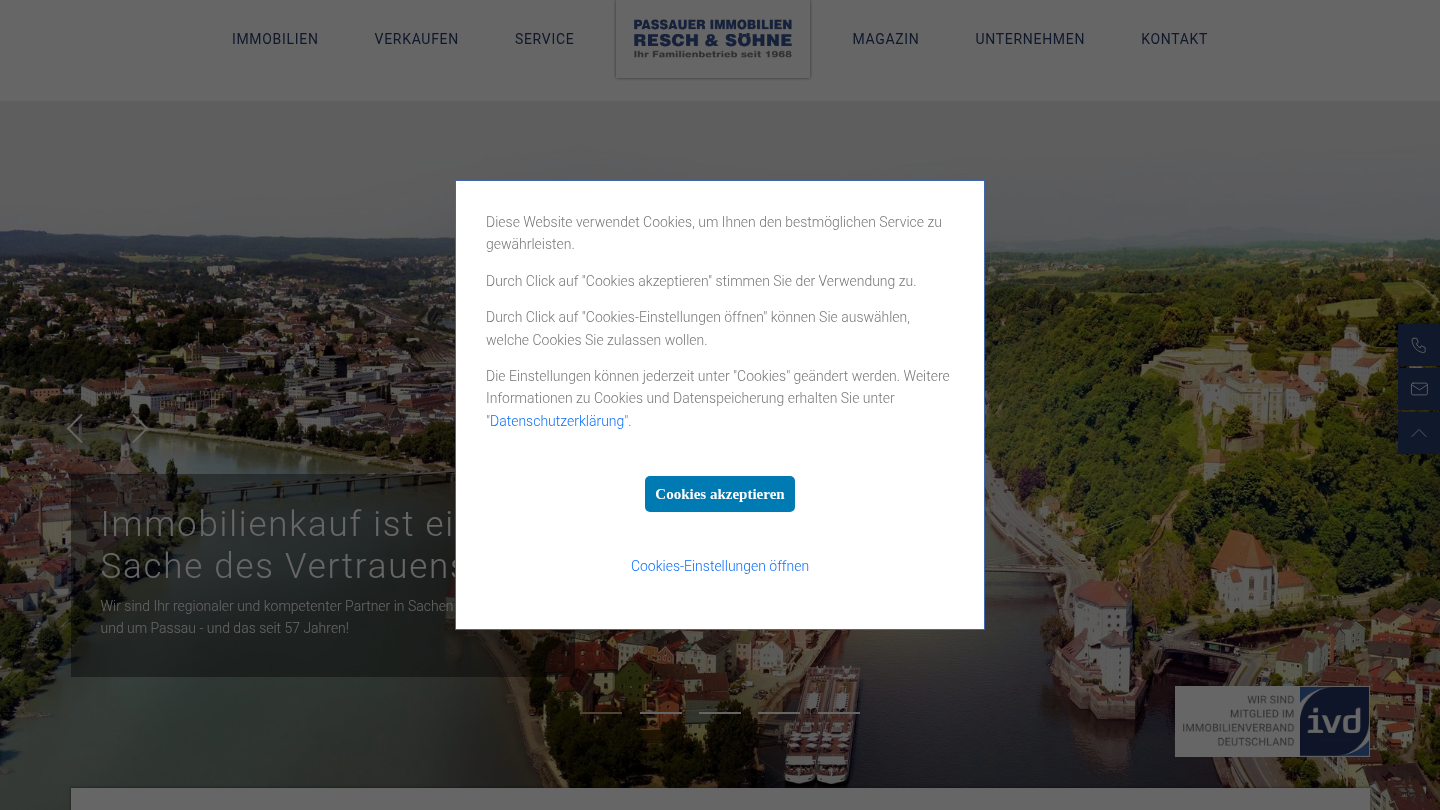The image size is (1440, 810).
Task: Advance slideshow with right chevron arrow
Action: pyautogui.click(x=141, y=429)
